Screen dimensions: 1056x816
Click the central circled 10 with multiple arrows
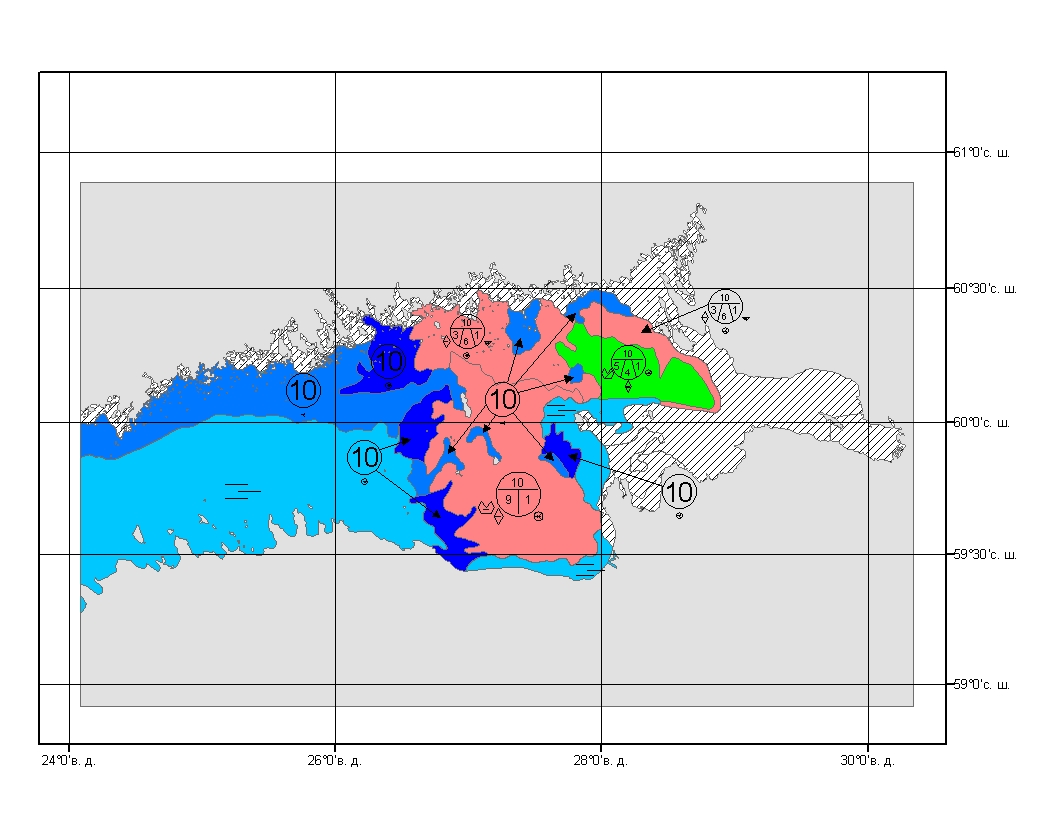503,400
